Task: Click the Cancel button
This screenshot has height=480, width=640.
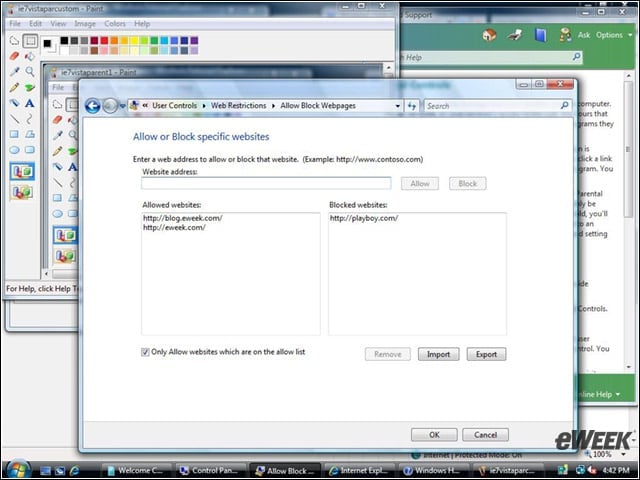Action: (485, 435)
